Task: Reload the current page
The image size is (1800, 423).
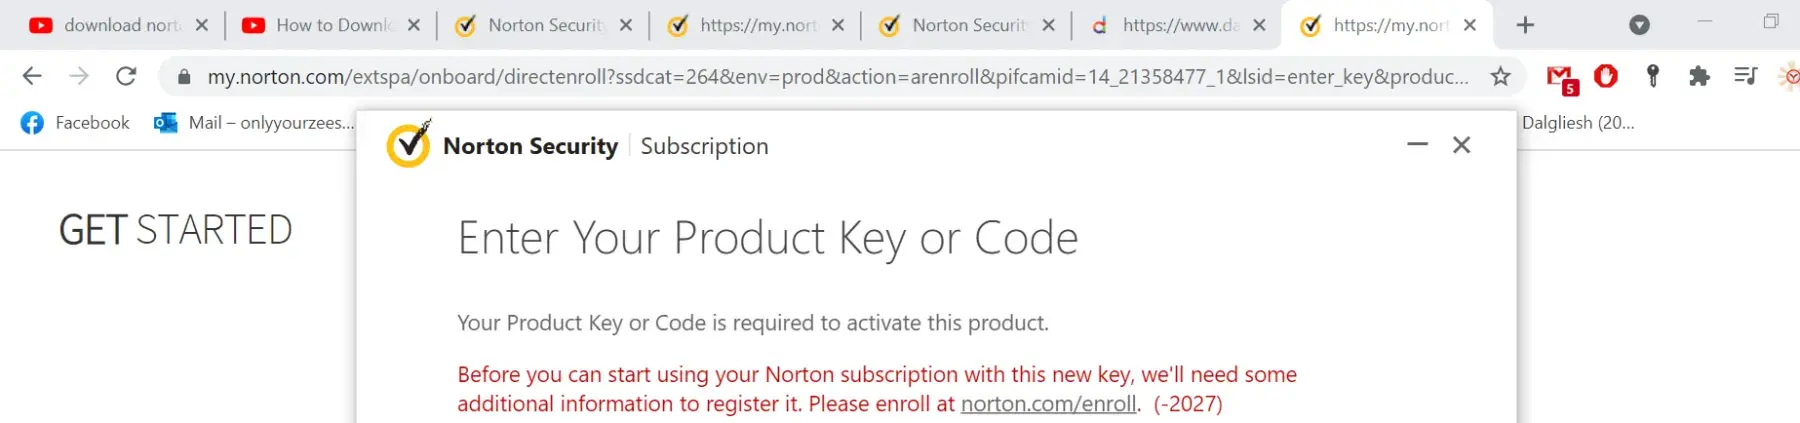Action: point(126,76)
